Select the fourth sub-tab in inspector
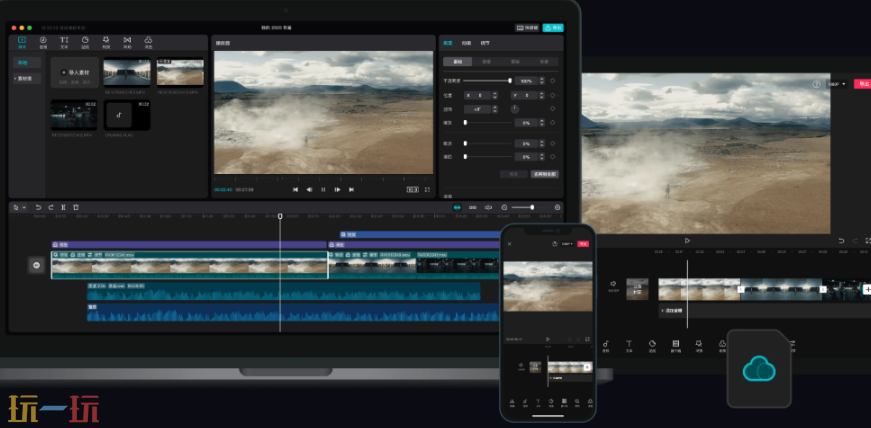 544,62
